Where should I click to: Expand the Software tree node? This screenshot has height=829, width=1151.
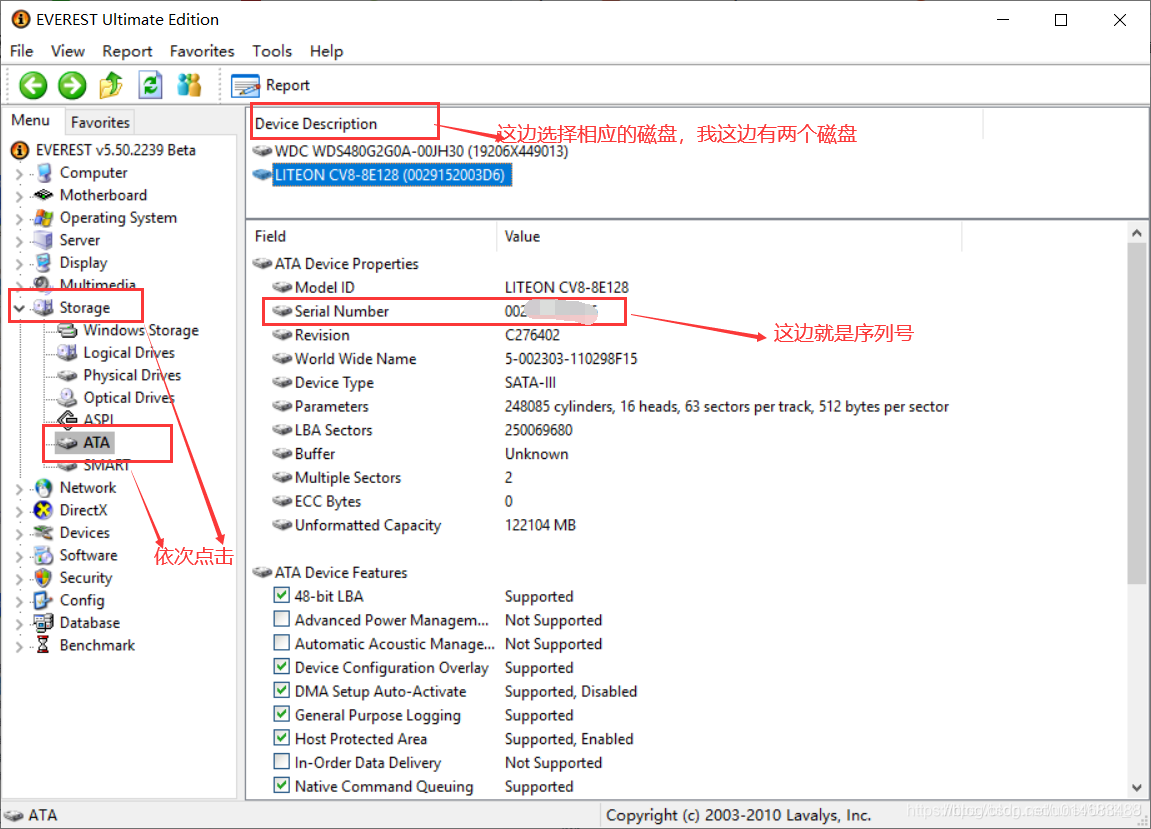[19, 556]
